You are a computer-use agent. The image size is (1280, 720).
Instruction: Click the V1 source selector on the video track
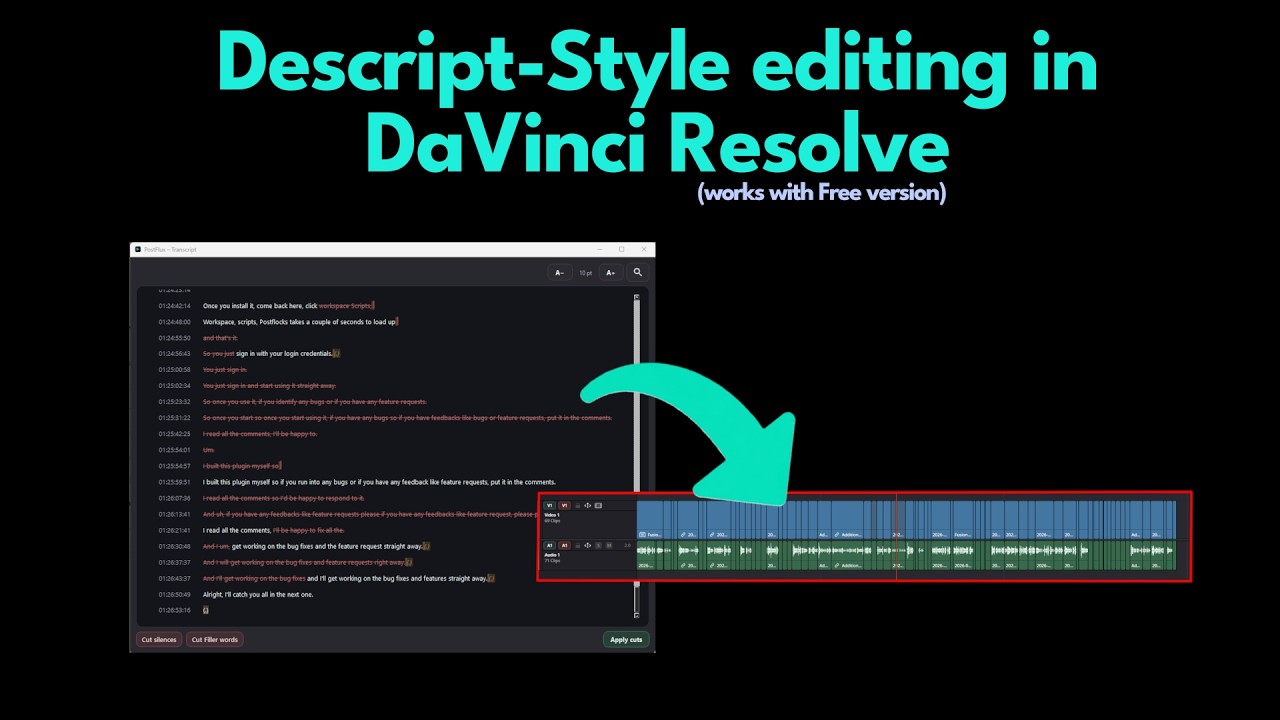click(549, 506)
